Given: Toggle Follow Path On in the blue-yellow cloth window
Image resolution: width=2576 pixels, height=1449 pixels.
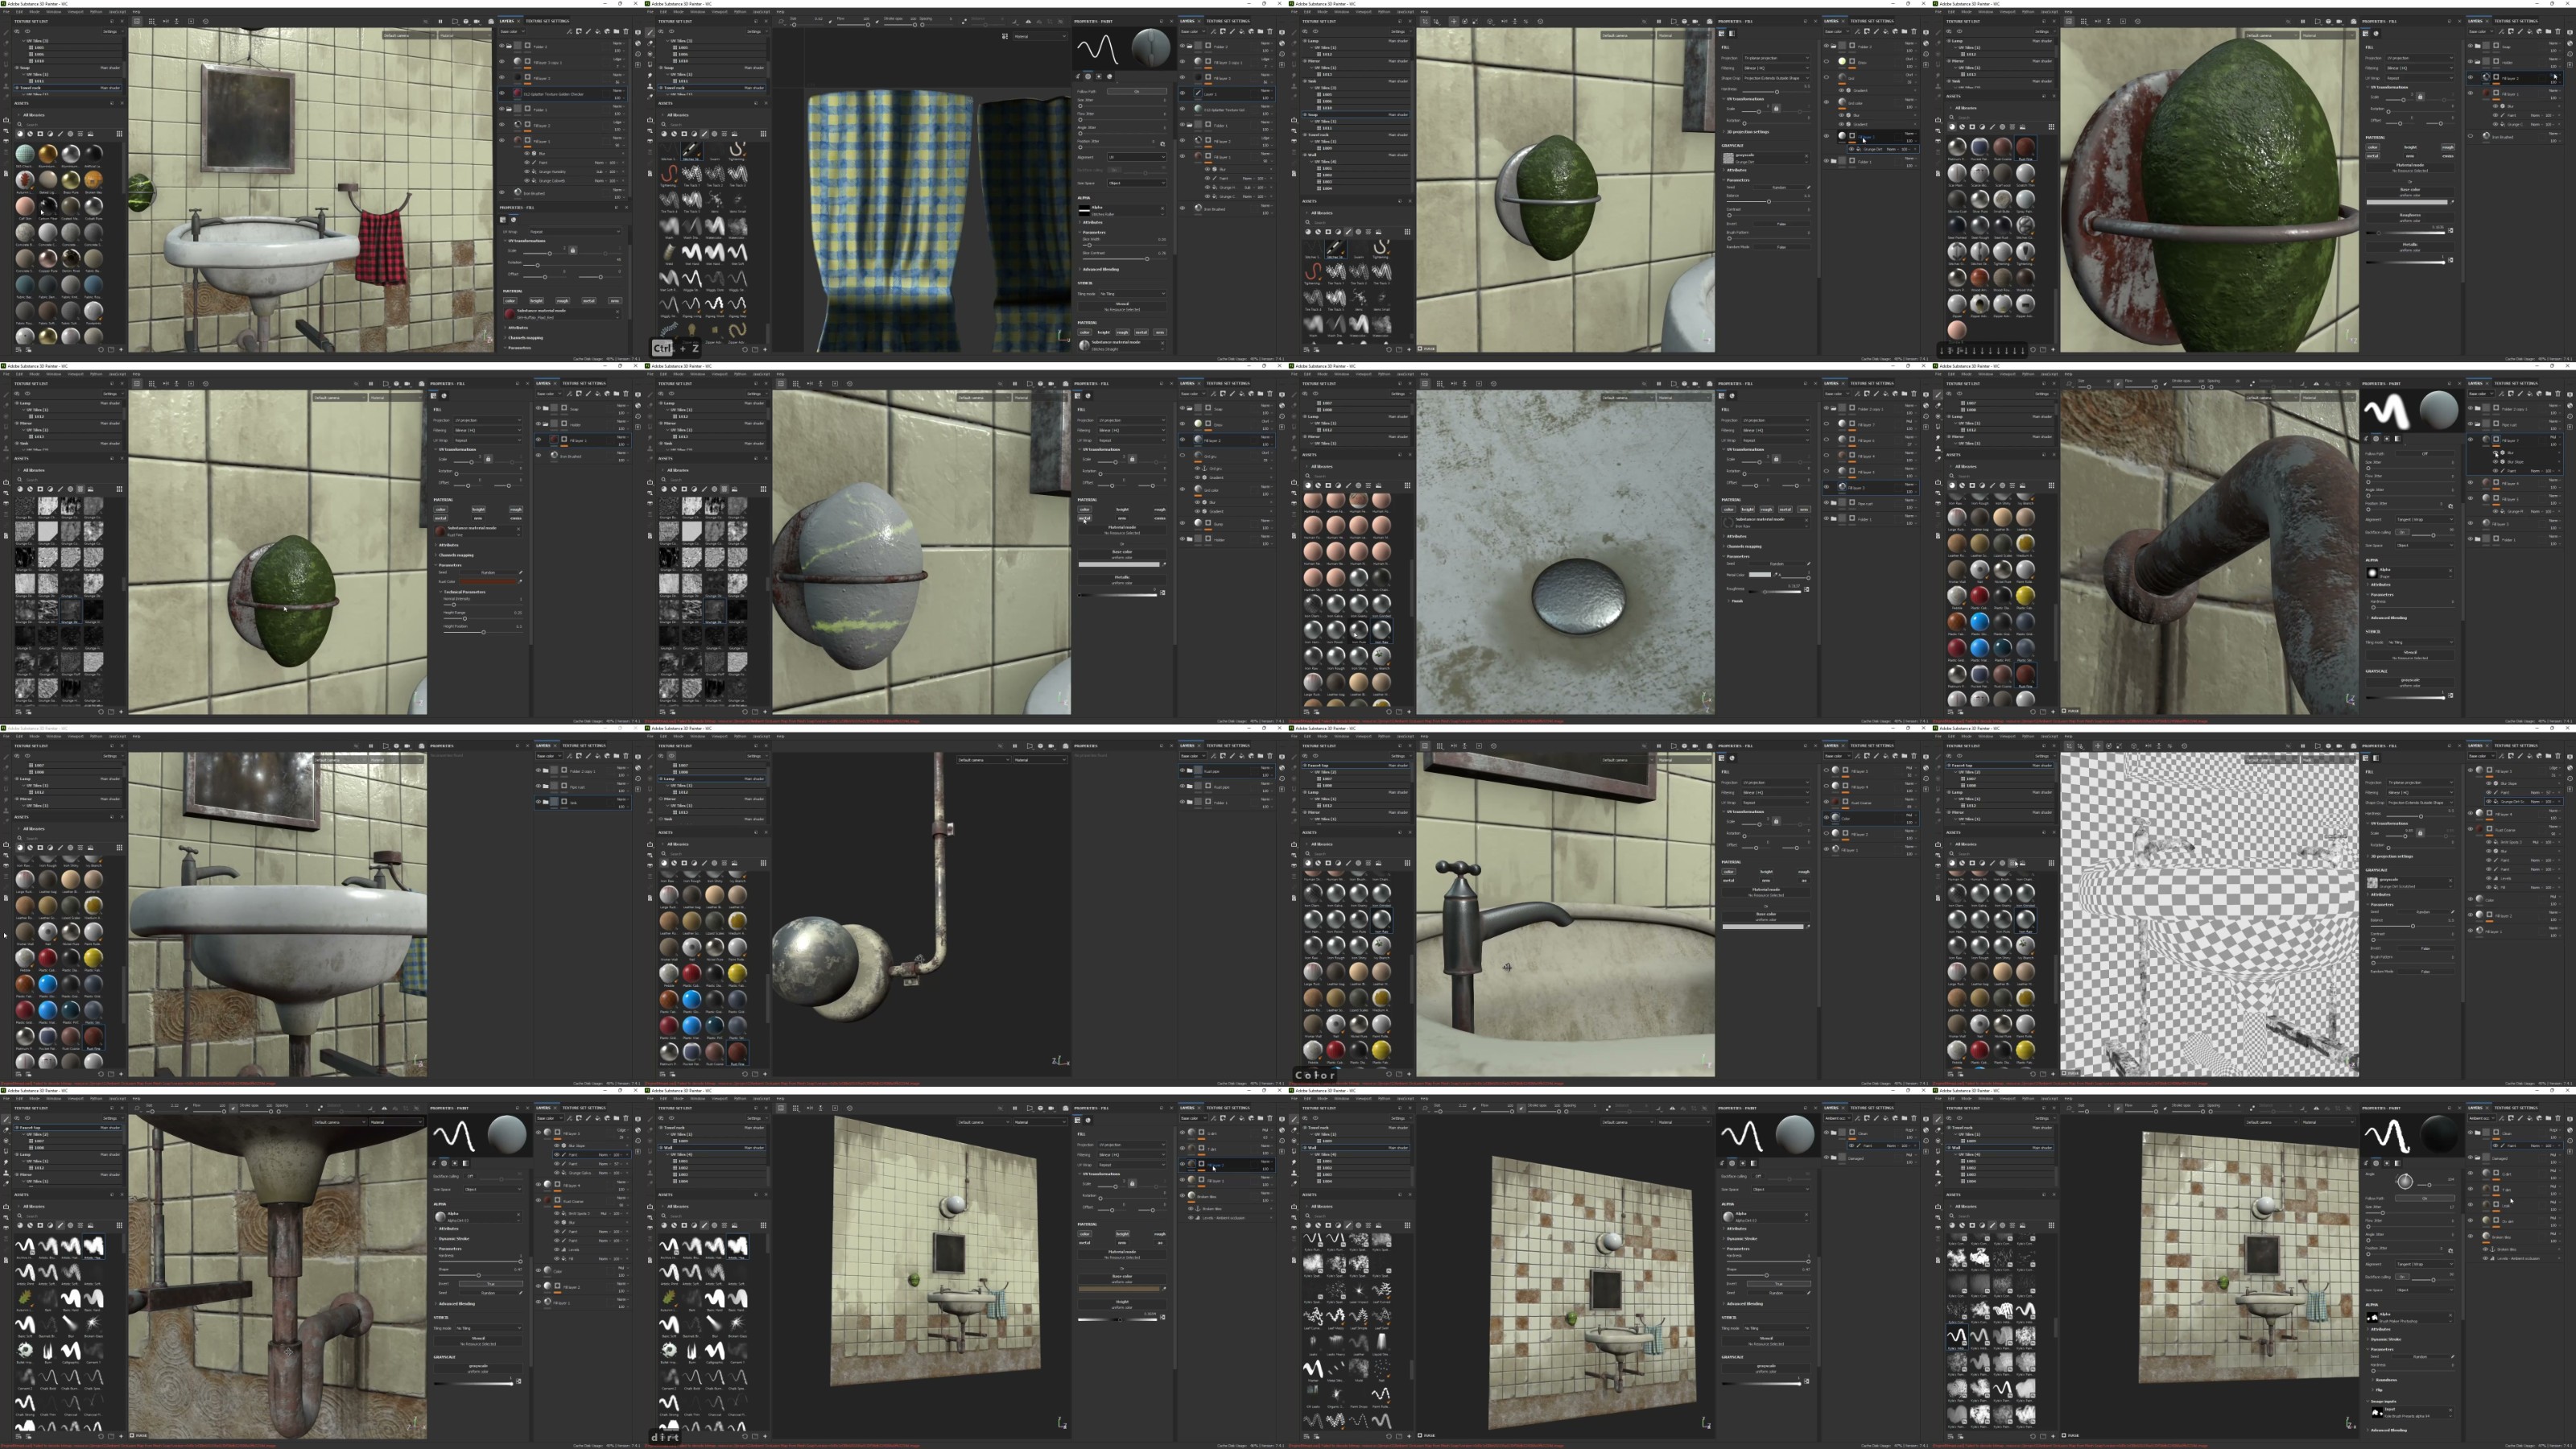Looking at the screenshot, I should point(1136,92).
